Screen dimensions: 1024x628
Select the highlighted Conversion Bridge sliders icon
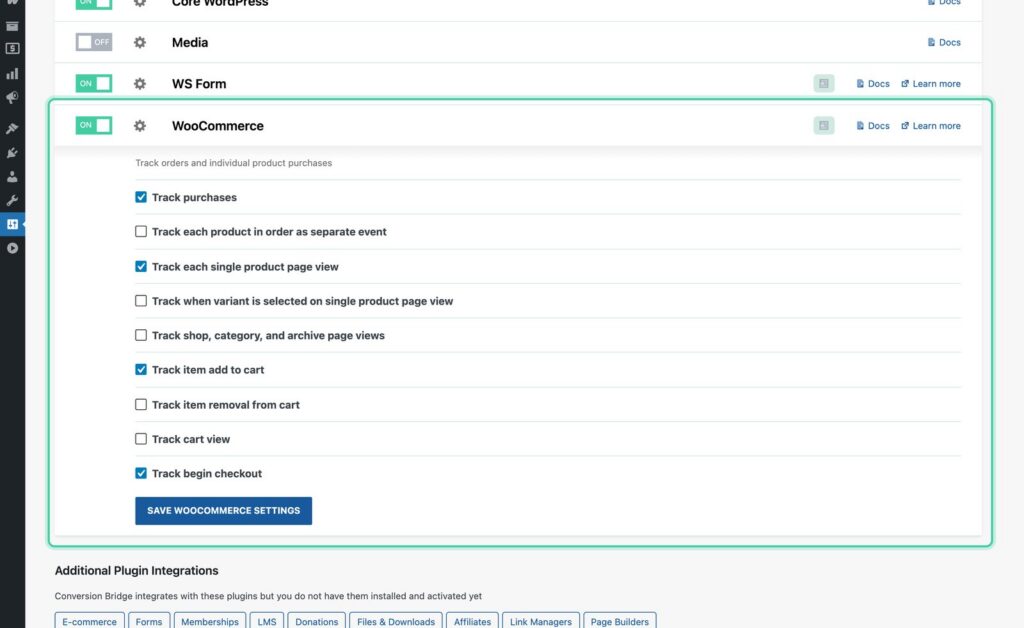click(12, 224)
